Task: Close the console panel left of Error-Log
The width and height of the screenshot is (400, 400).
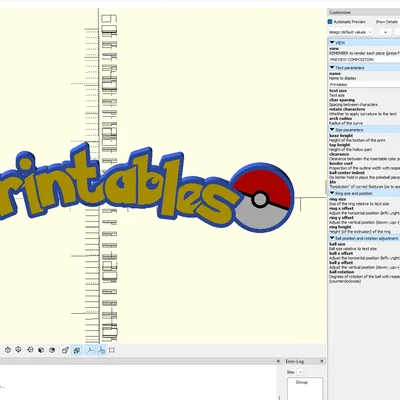Action: (x=278, y=361)
